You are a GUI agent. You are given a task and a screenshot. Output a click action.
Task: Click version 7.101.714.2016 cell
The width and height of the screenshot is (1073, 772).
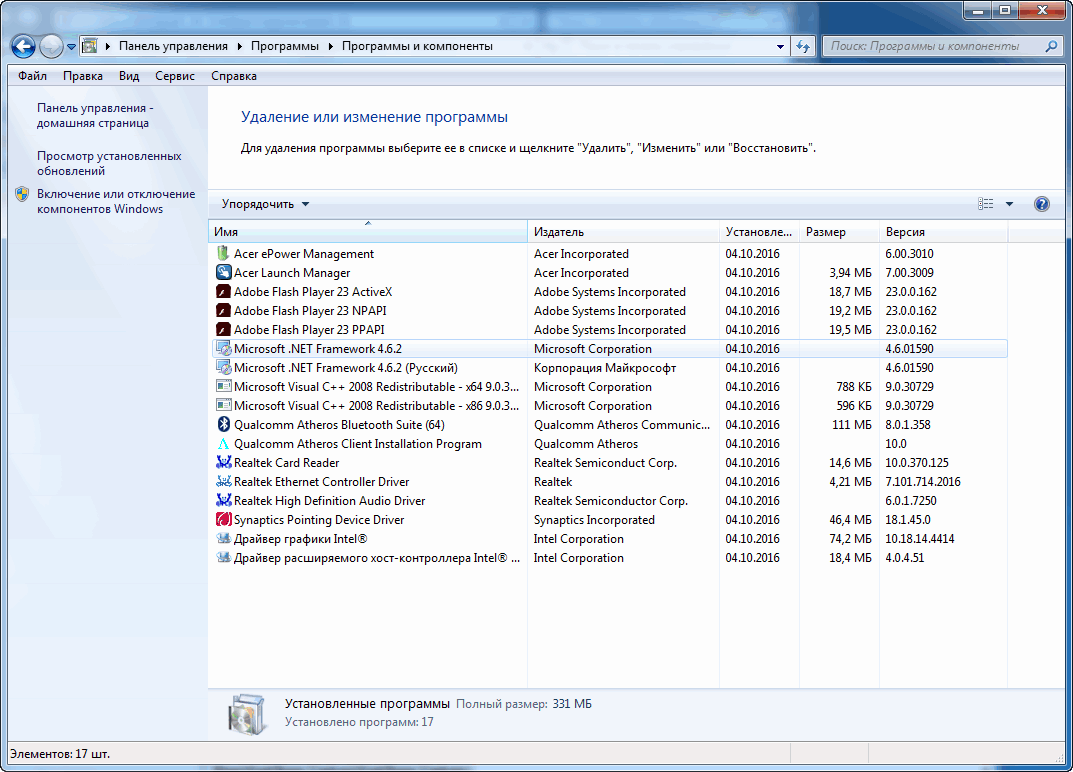click(922, 482)
